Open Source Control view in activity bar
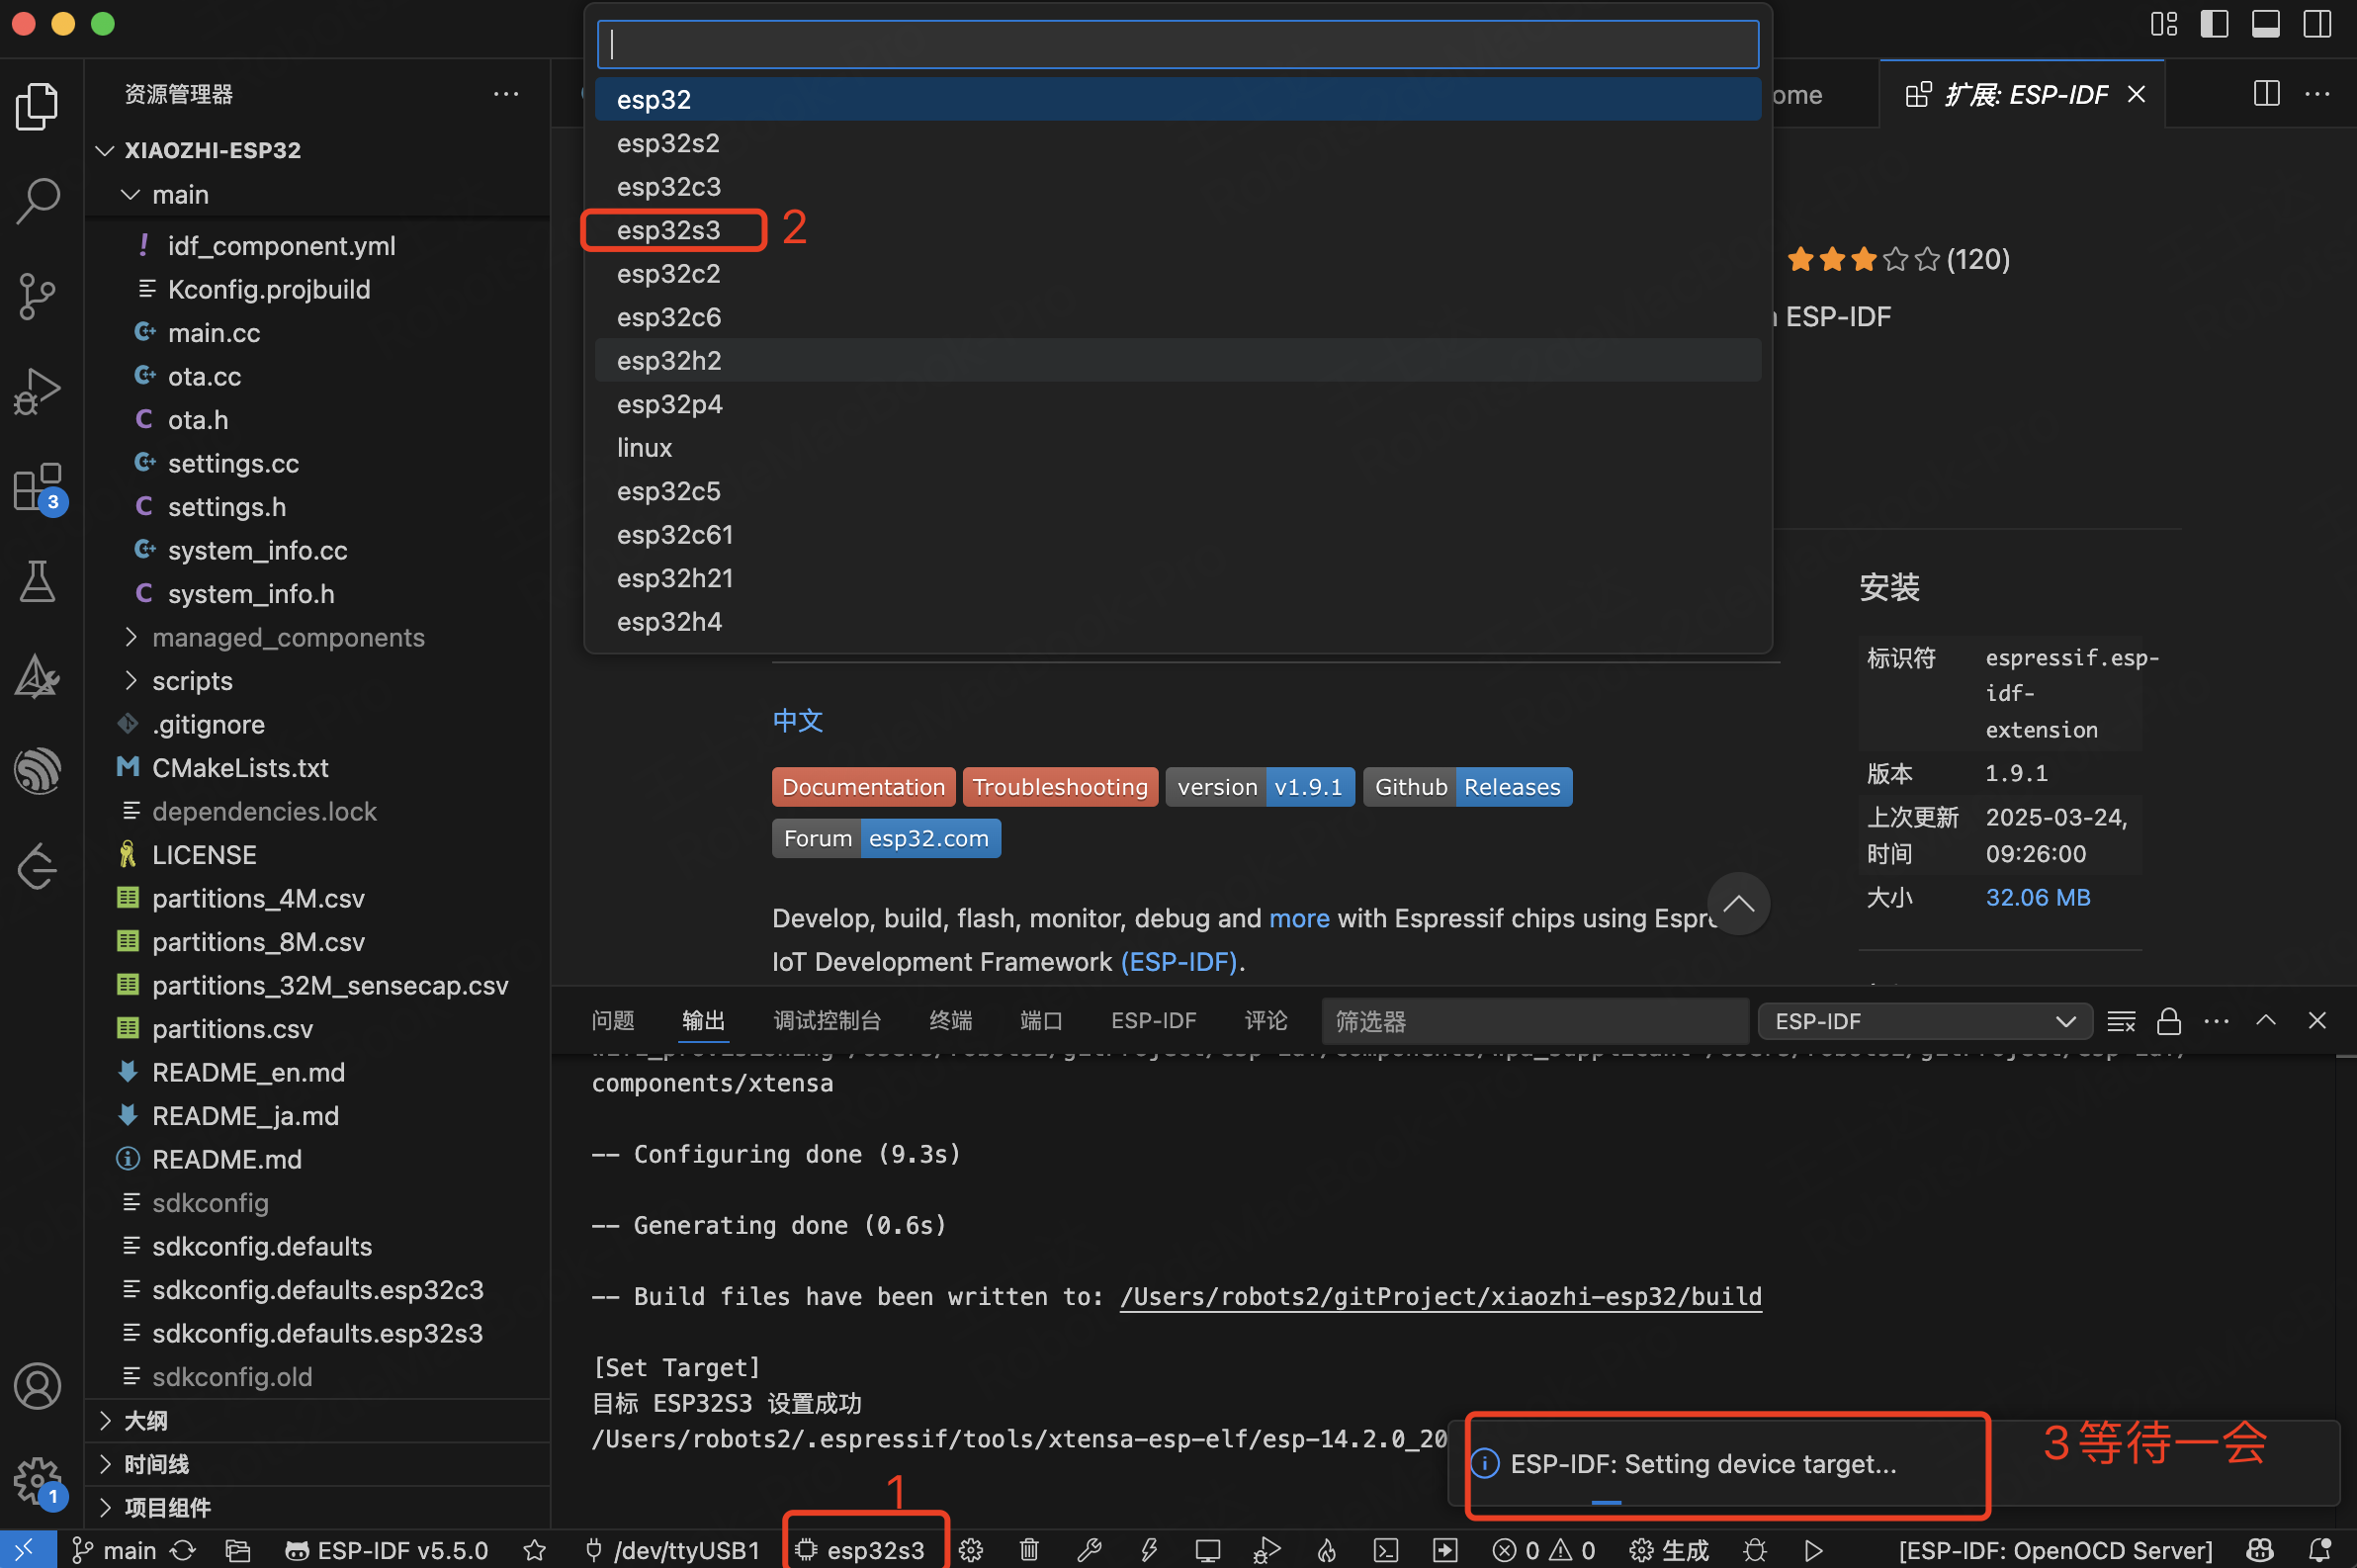 coord(38,296)
